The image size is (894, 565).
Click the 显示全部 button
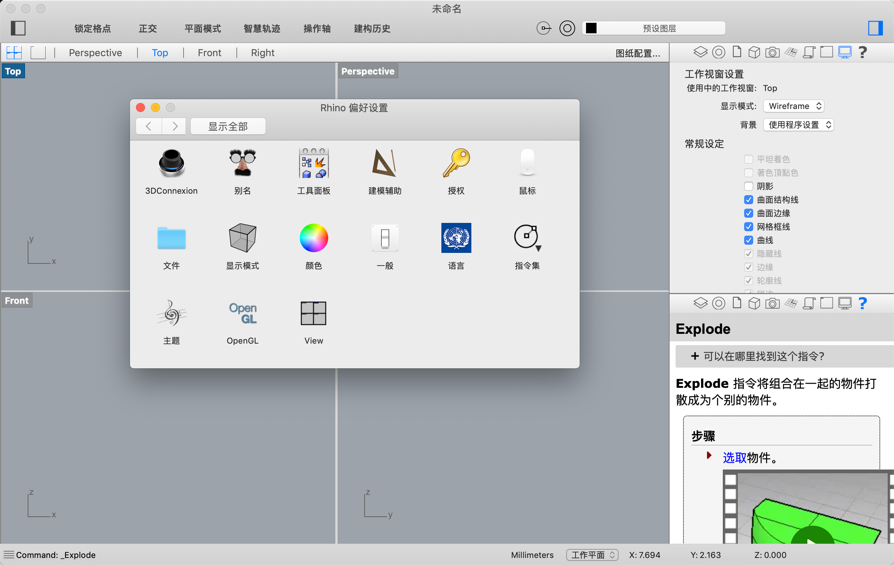pos(228,126)
